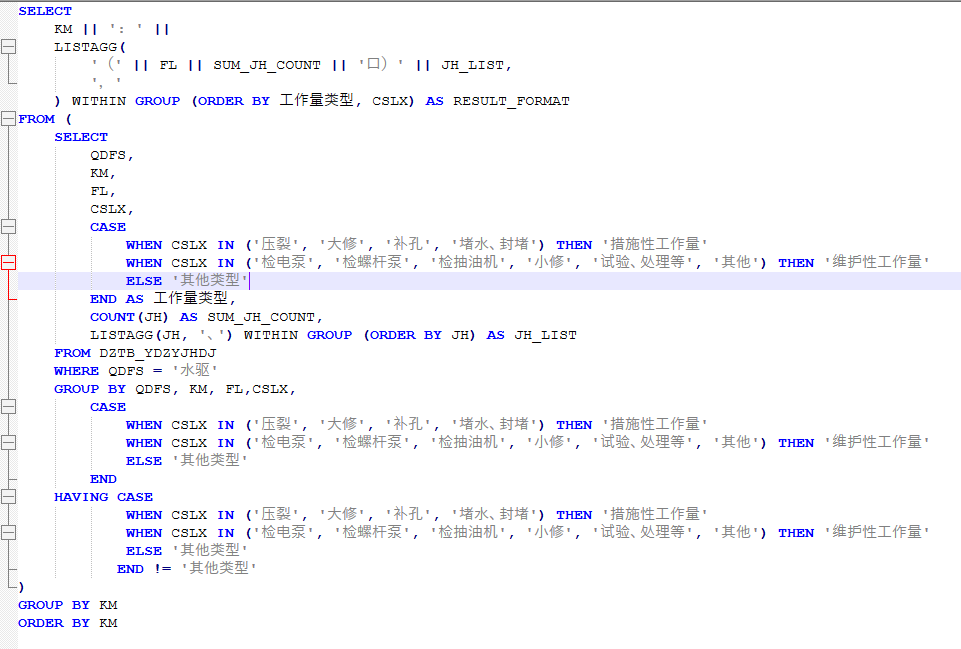The width and height of the screenshot is (961, 649).
Task: Click the closing parenthesis above GROUP BY KM
Action: click(21, 587)
